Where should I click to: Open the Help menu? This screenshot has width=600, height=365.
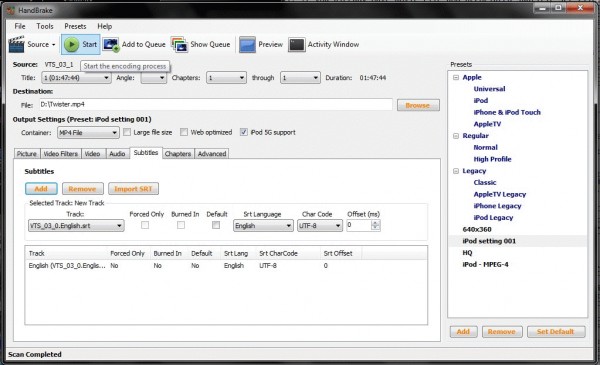[104, 26]
